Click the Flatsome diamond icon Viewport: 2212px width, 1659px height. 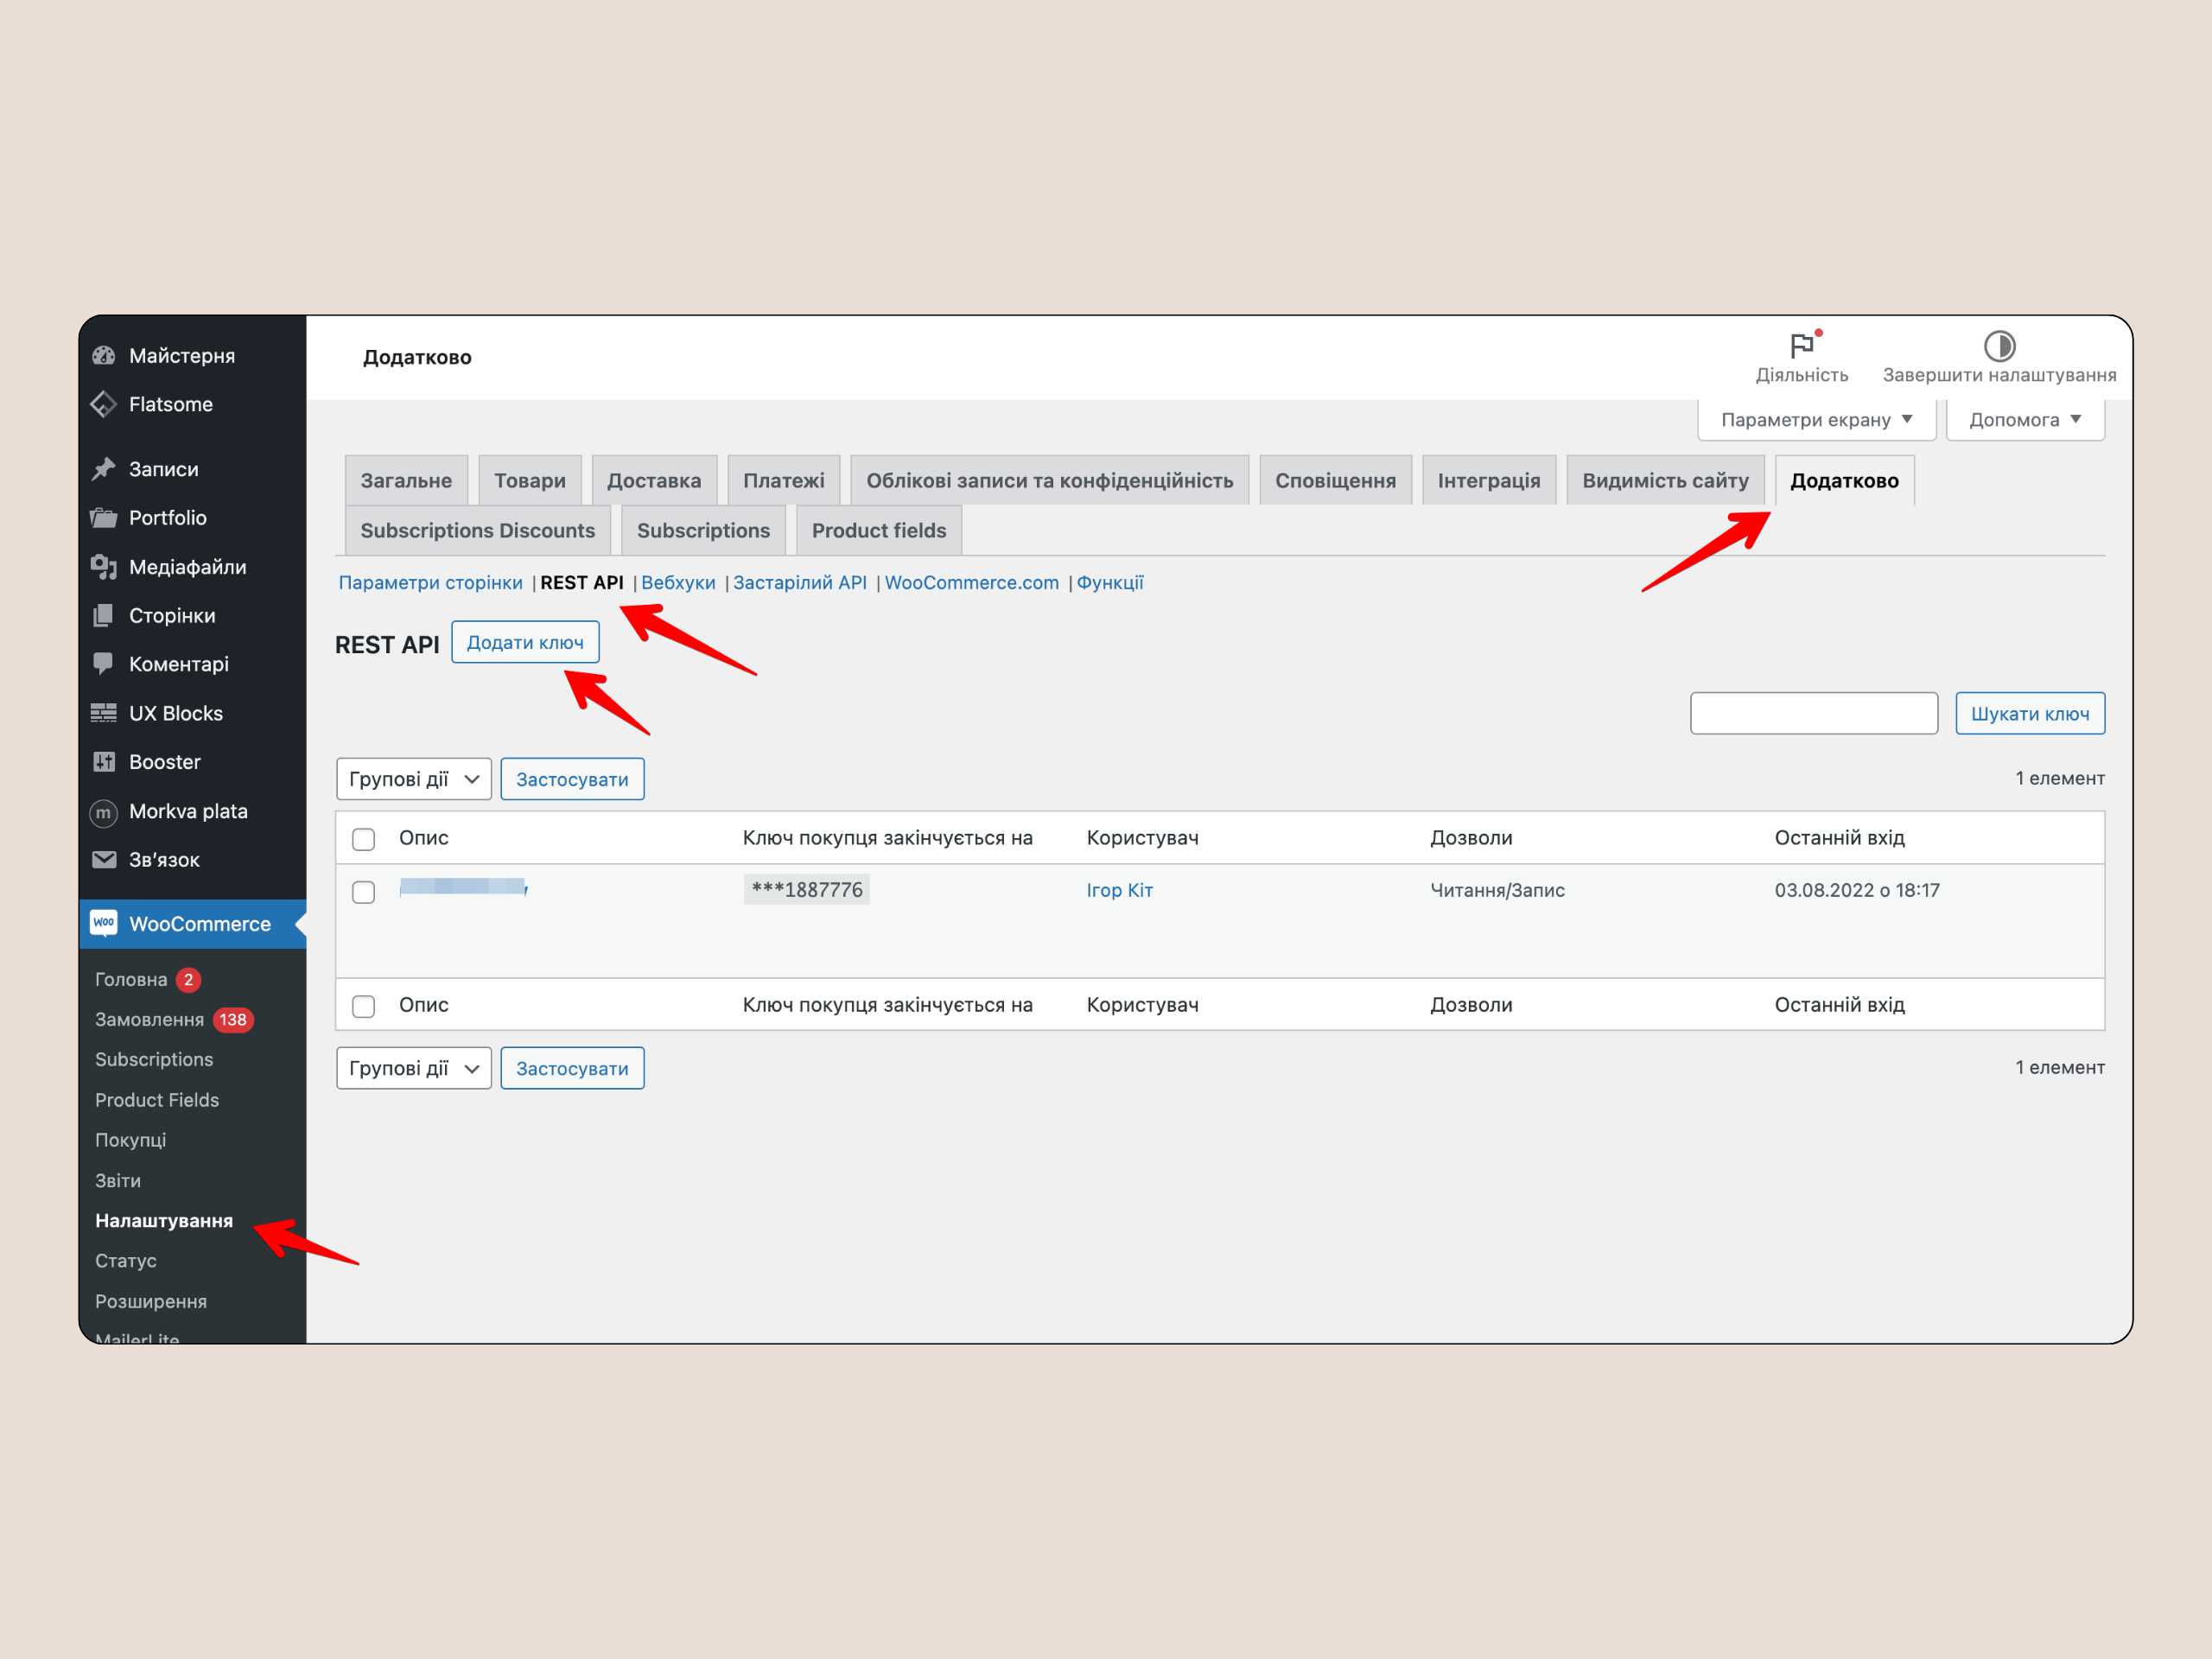click(x=103, y=405)
